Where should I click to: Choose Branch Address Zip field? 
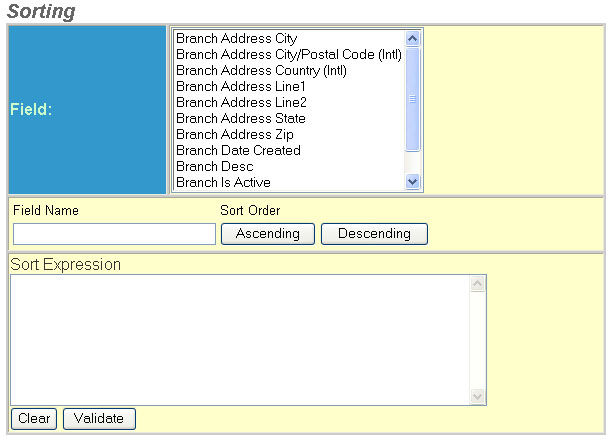click(x=235, y=135)
